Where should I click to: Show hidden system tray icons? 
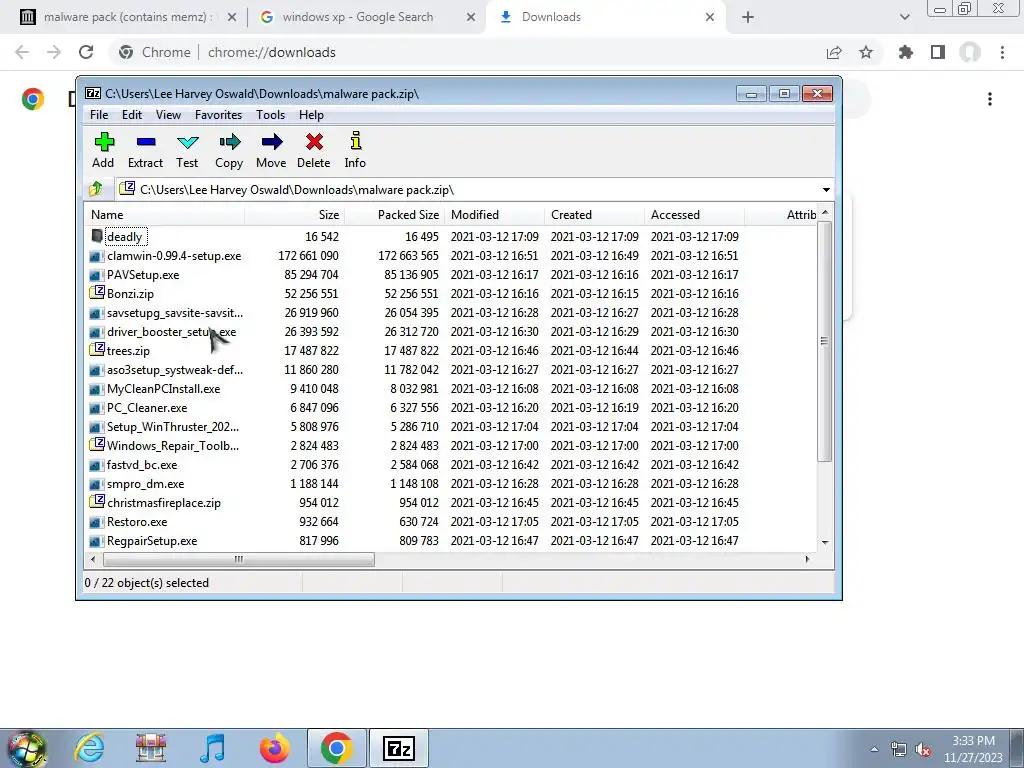click(x=874, y=750)
